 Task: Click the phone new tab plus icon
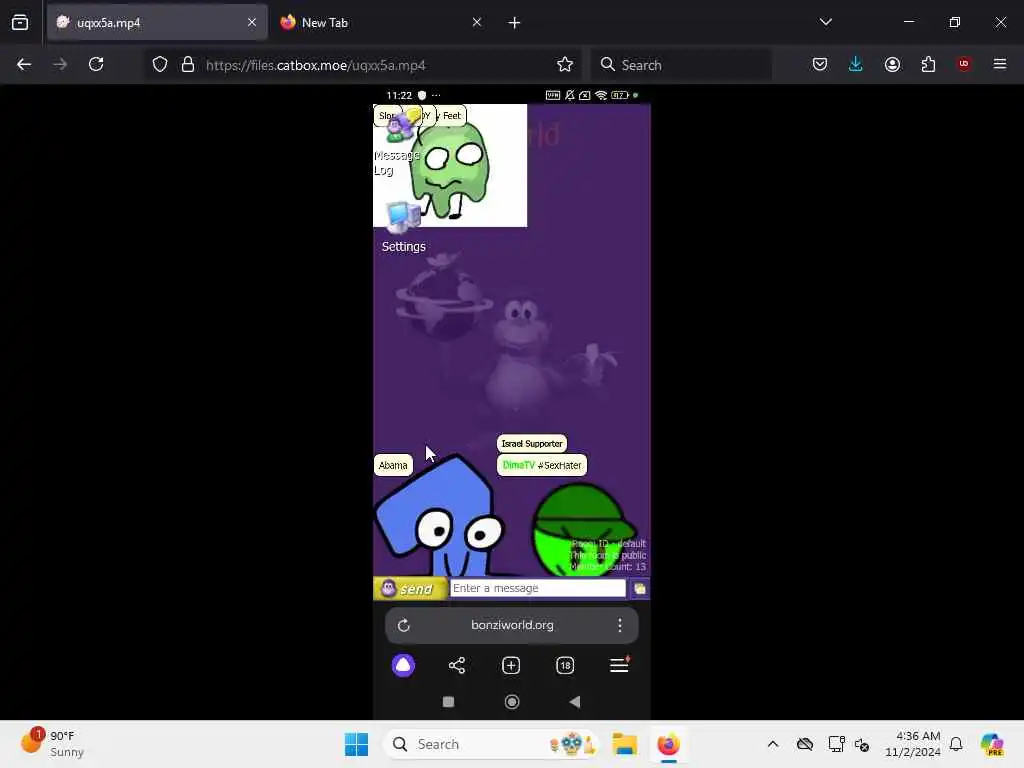coord(511,665)
